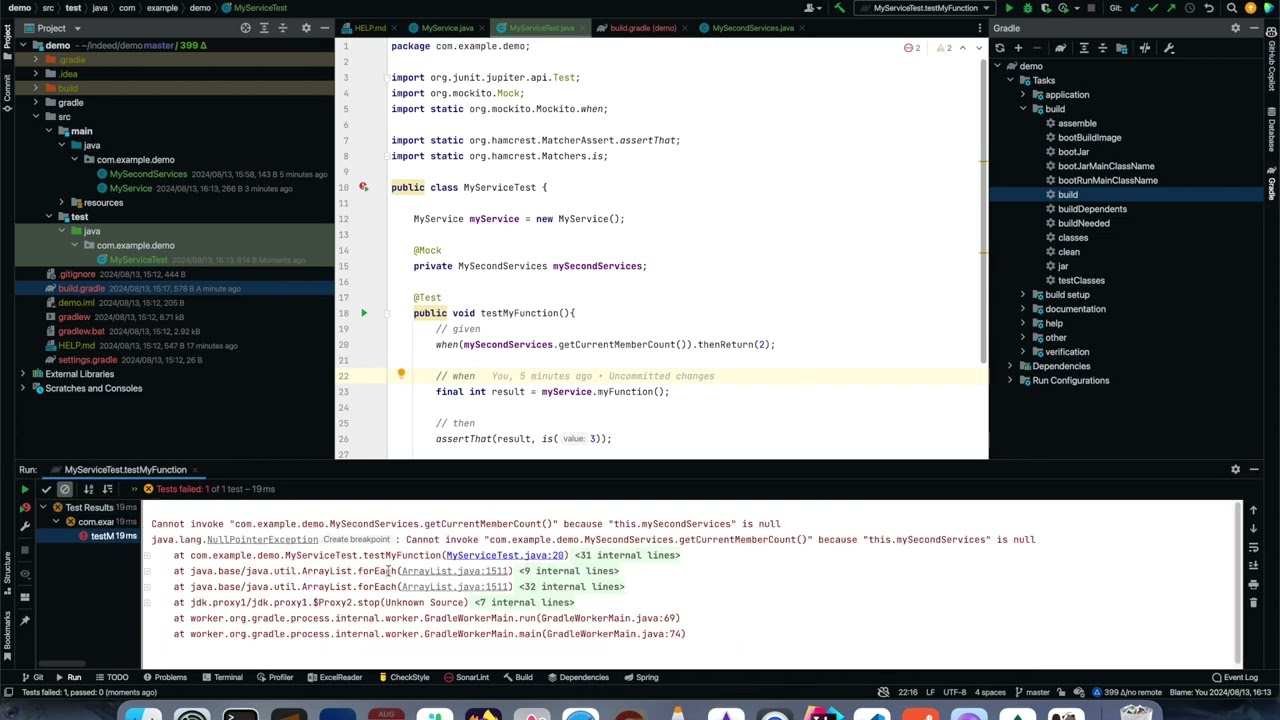The height and width of the screenshot is (720, 1280).
Task: Open Gradle panel gear options
Action: click(1235, 28)
